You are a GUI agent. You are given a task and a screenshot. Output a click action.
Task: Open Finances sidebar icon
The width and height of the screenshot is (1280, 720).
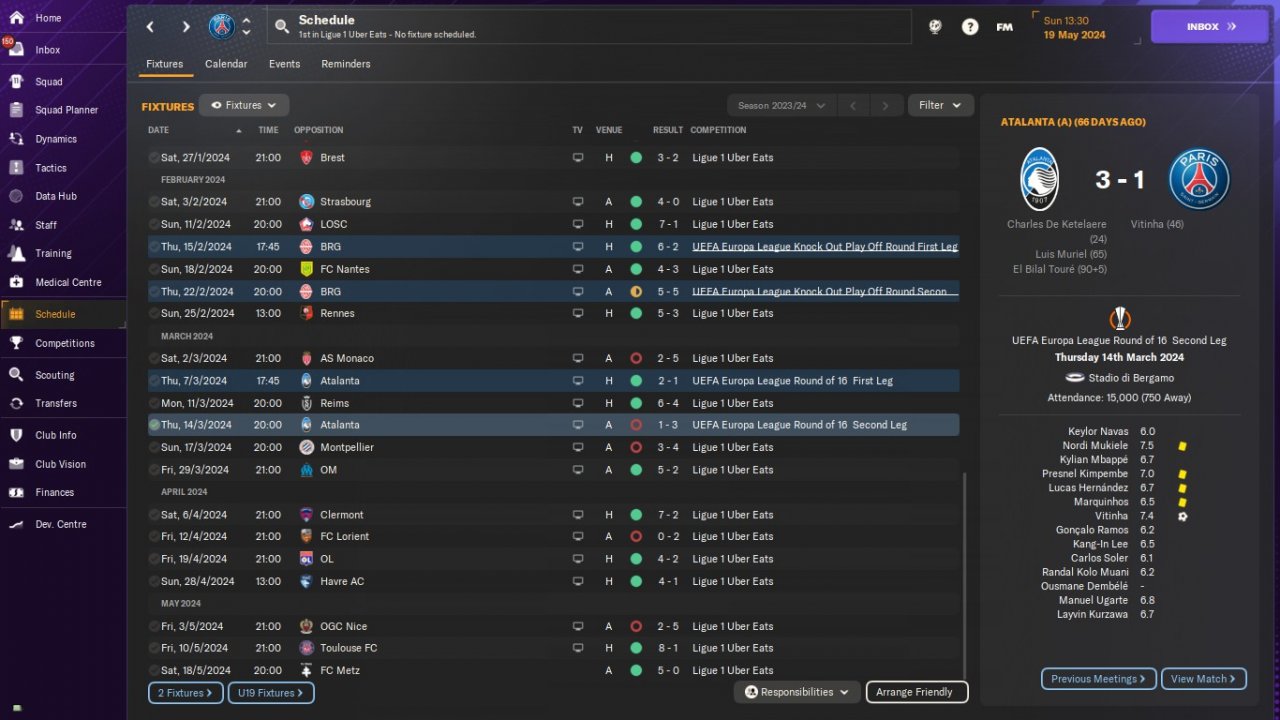click(16, 492)
